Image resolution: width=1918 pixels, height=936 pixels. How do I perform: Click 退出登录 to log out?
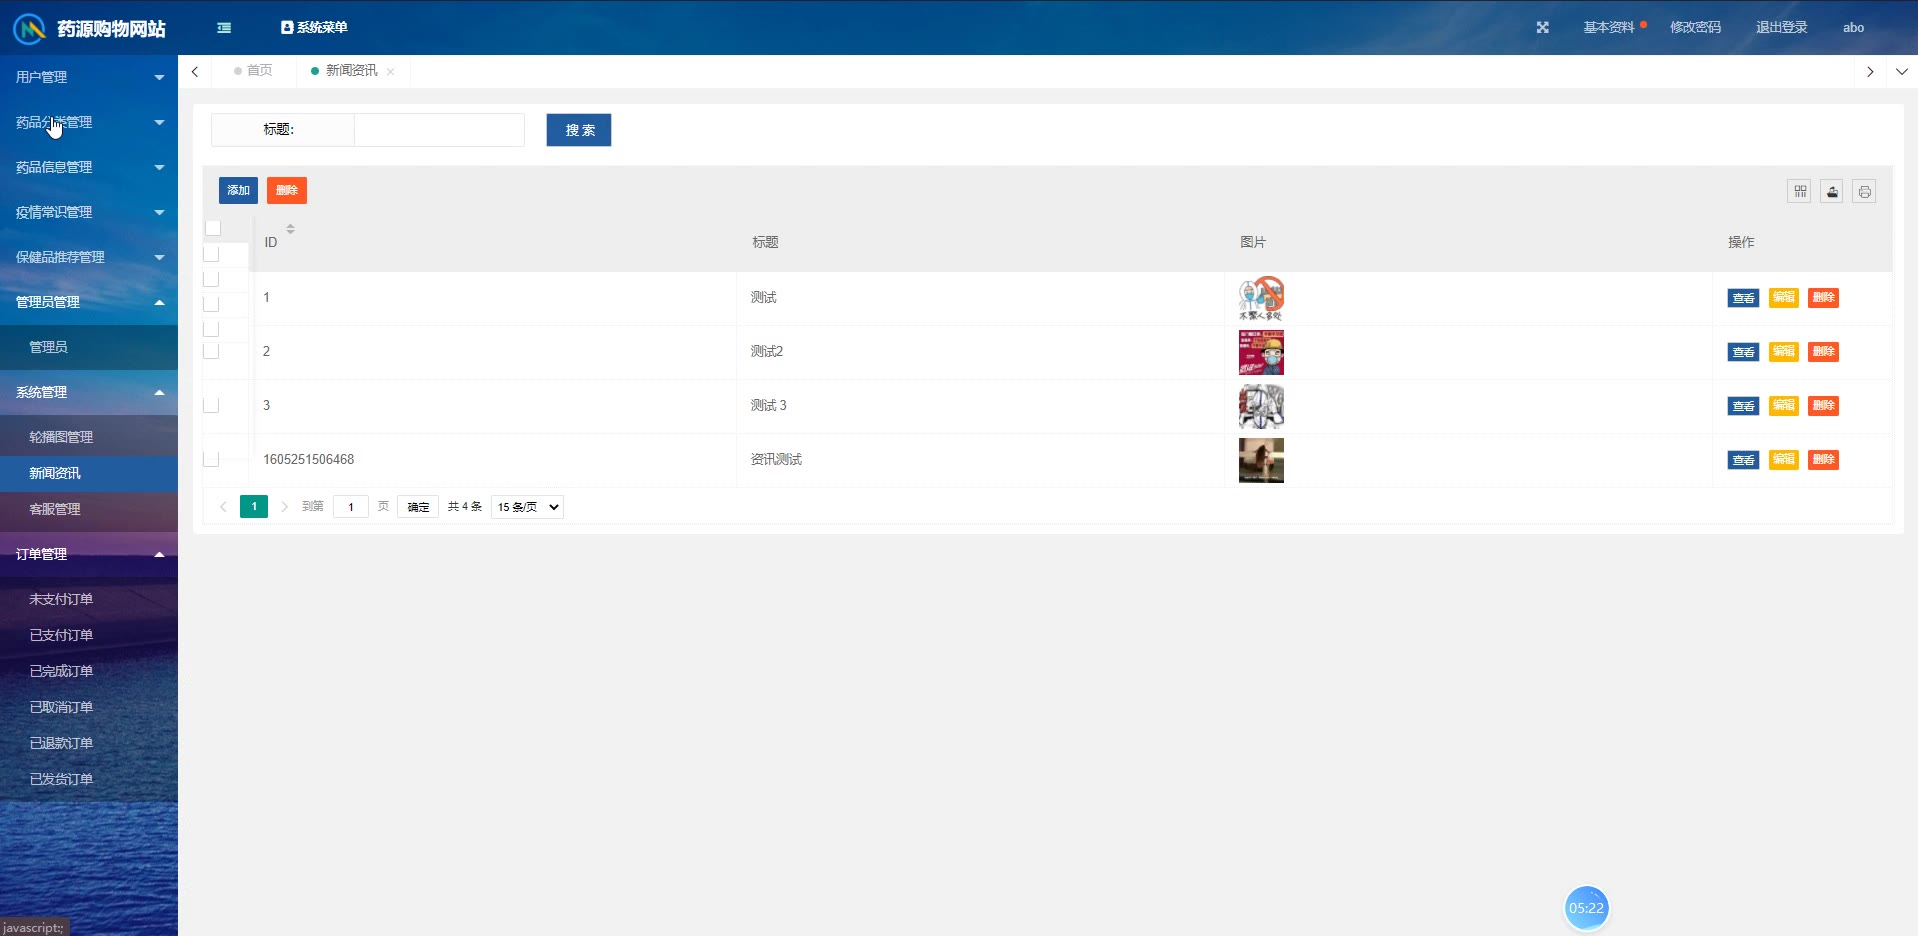coord(1781,28)
